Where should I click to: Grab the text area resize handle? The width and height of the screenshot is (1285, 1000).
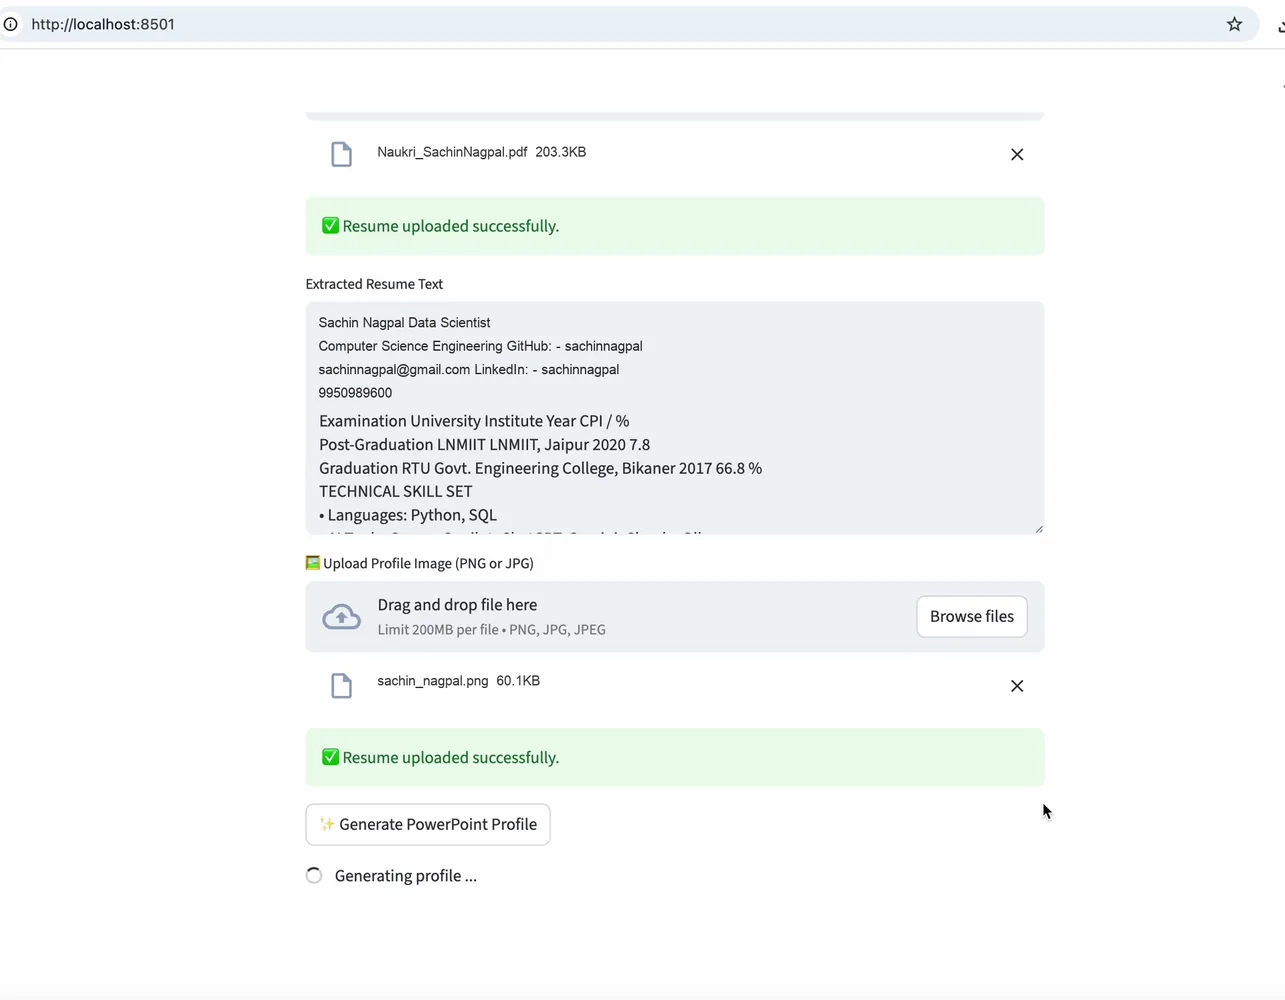1038,528
